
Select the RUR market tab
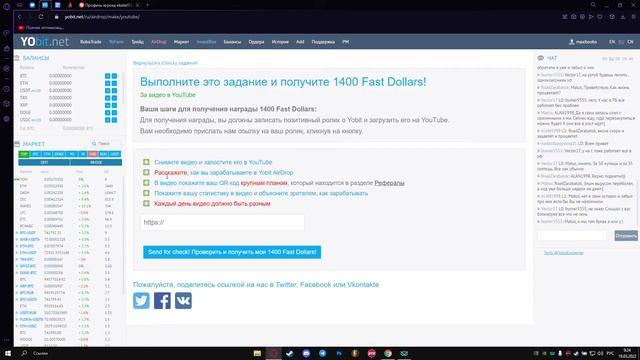click(103, 154)
